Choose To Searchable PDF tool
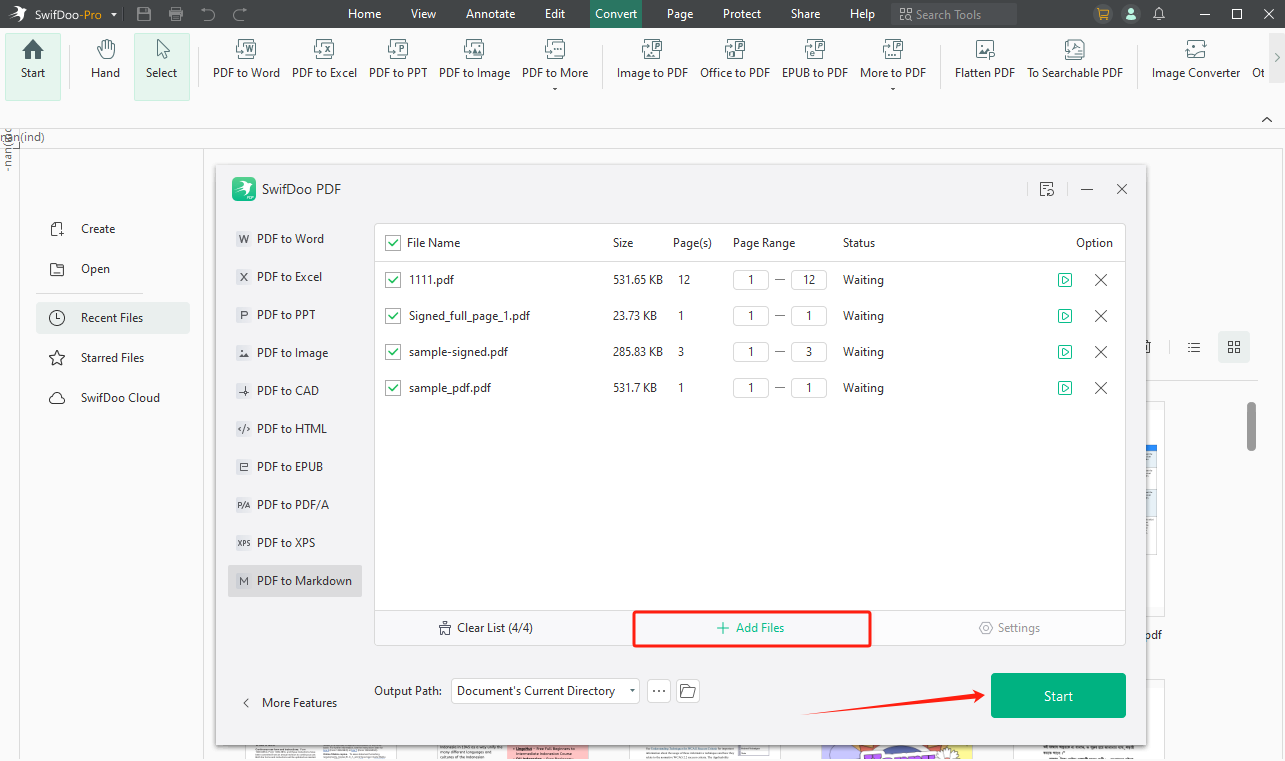 1075,59
